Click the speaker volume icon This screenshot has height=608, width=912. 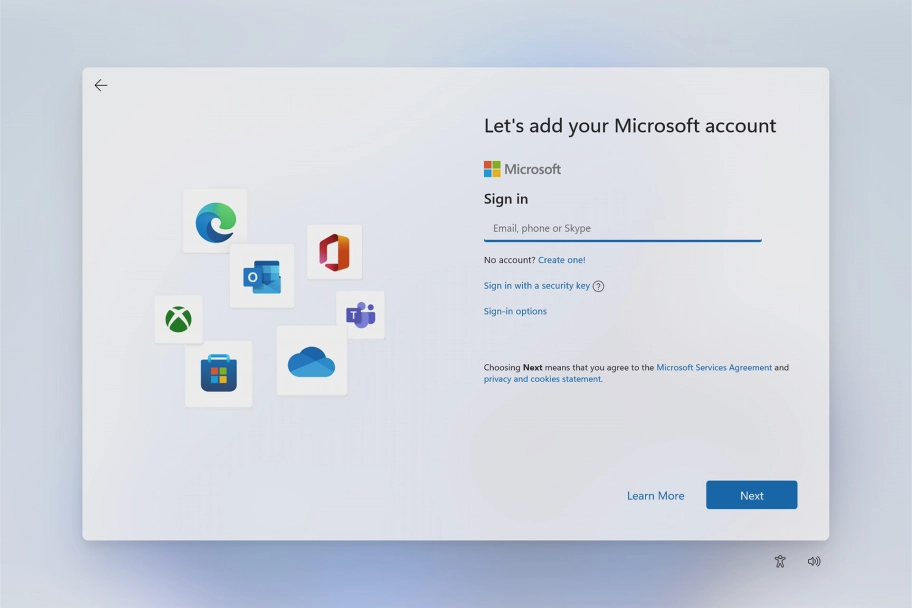pyautogui.click(x=814, y=561)
